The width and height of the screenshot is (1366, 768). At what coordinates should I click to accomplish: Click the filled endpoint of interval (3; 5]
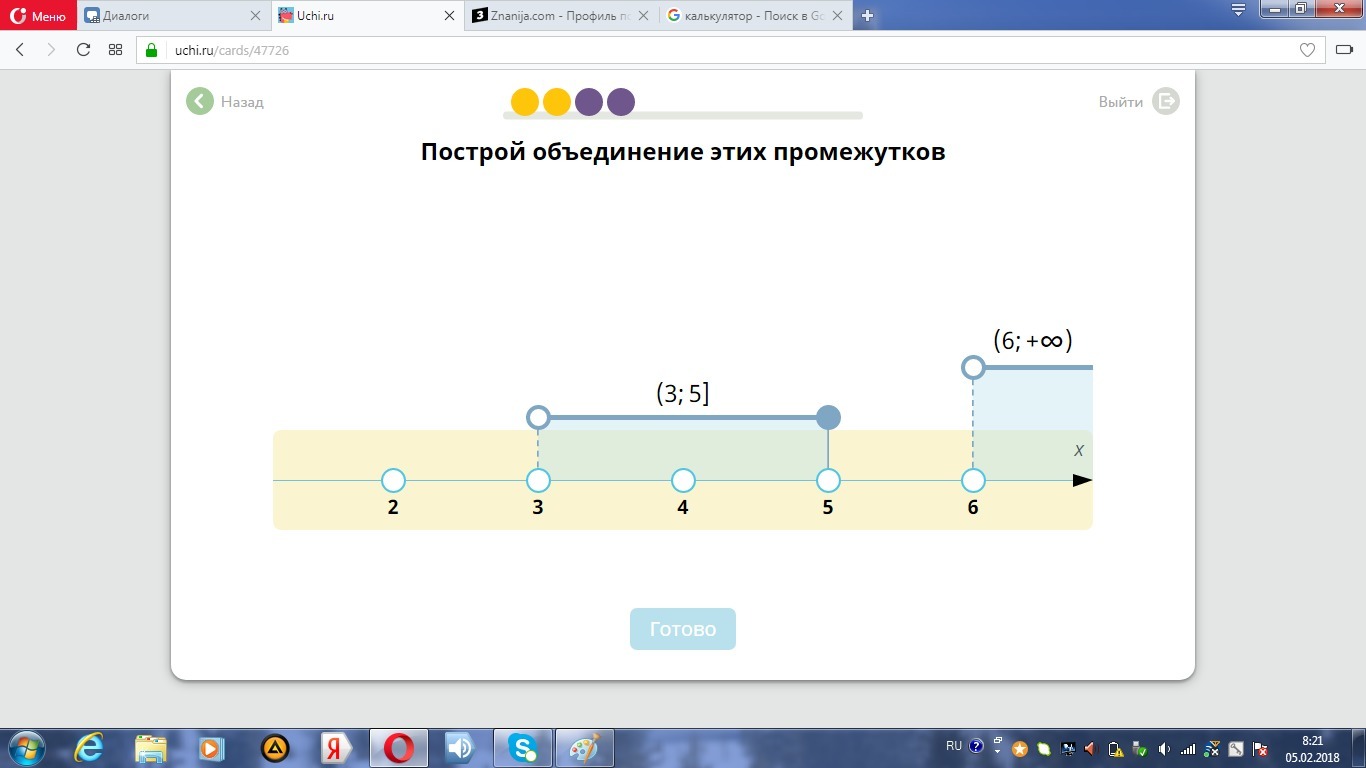click(x=828, y=417)
